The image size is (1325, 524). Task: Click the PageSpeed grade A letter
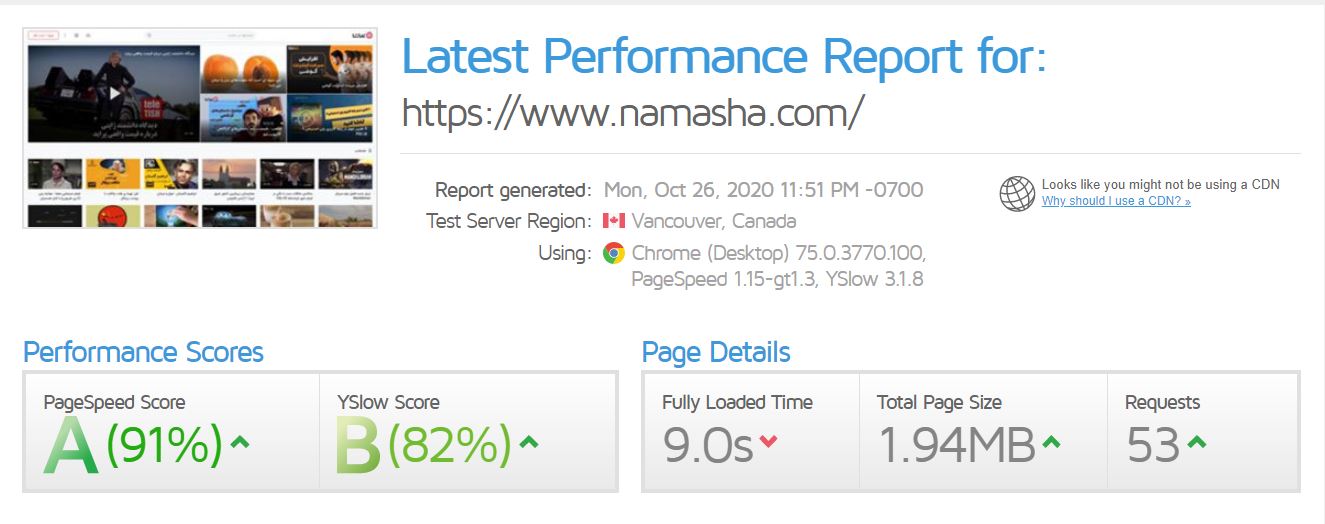coord(71,446)
